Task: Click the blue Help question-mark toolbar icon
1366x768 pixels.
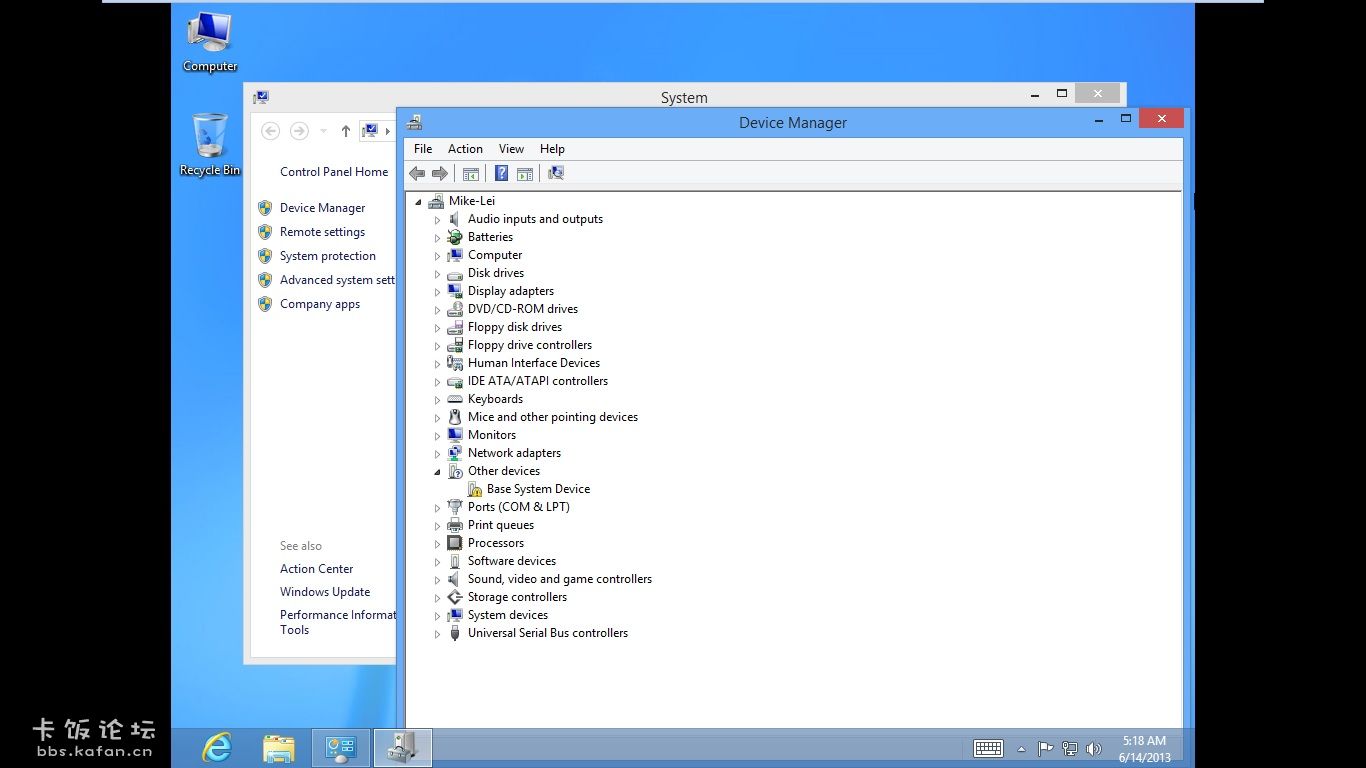Action: point(501,173)
